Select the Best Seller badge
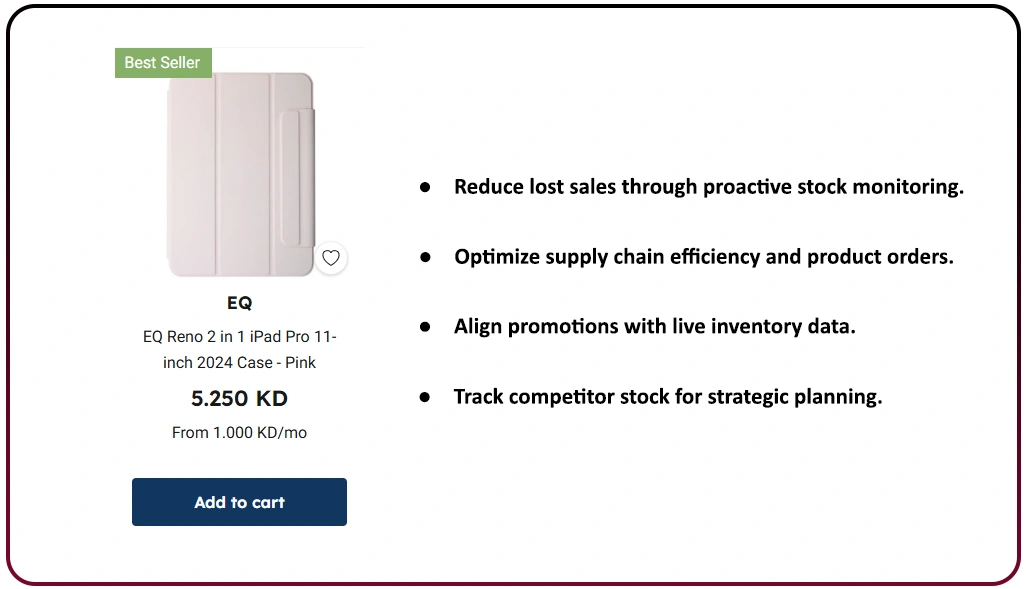This screenshot has width=1026, height=589. click(x=163, y=62)
